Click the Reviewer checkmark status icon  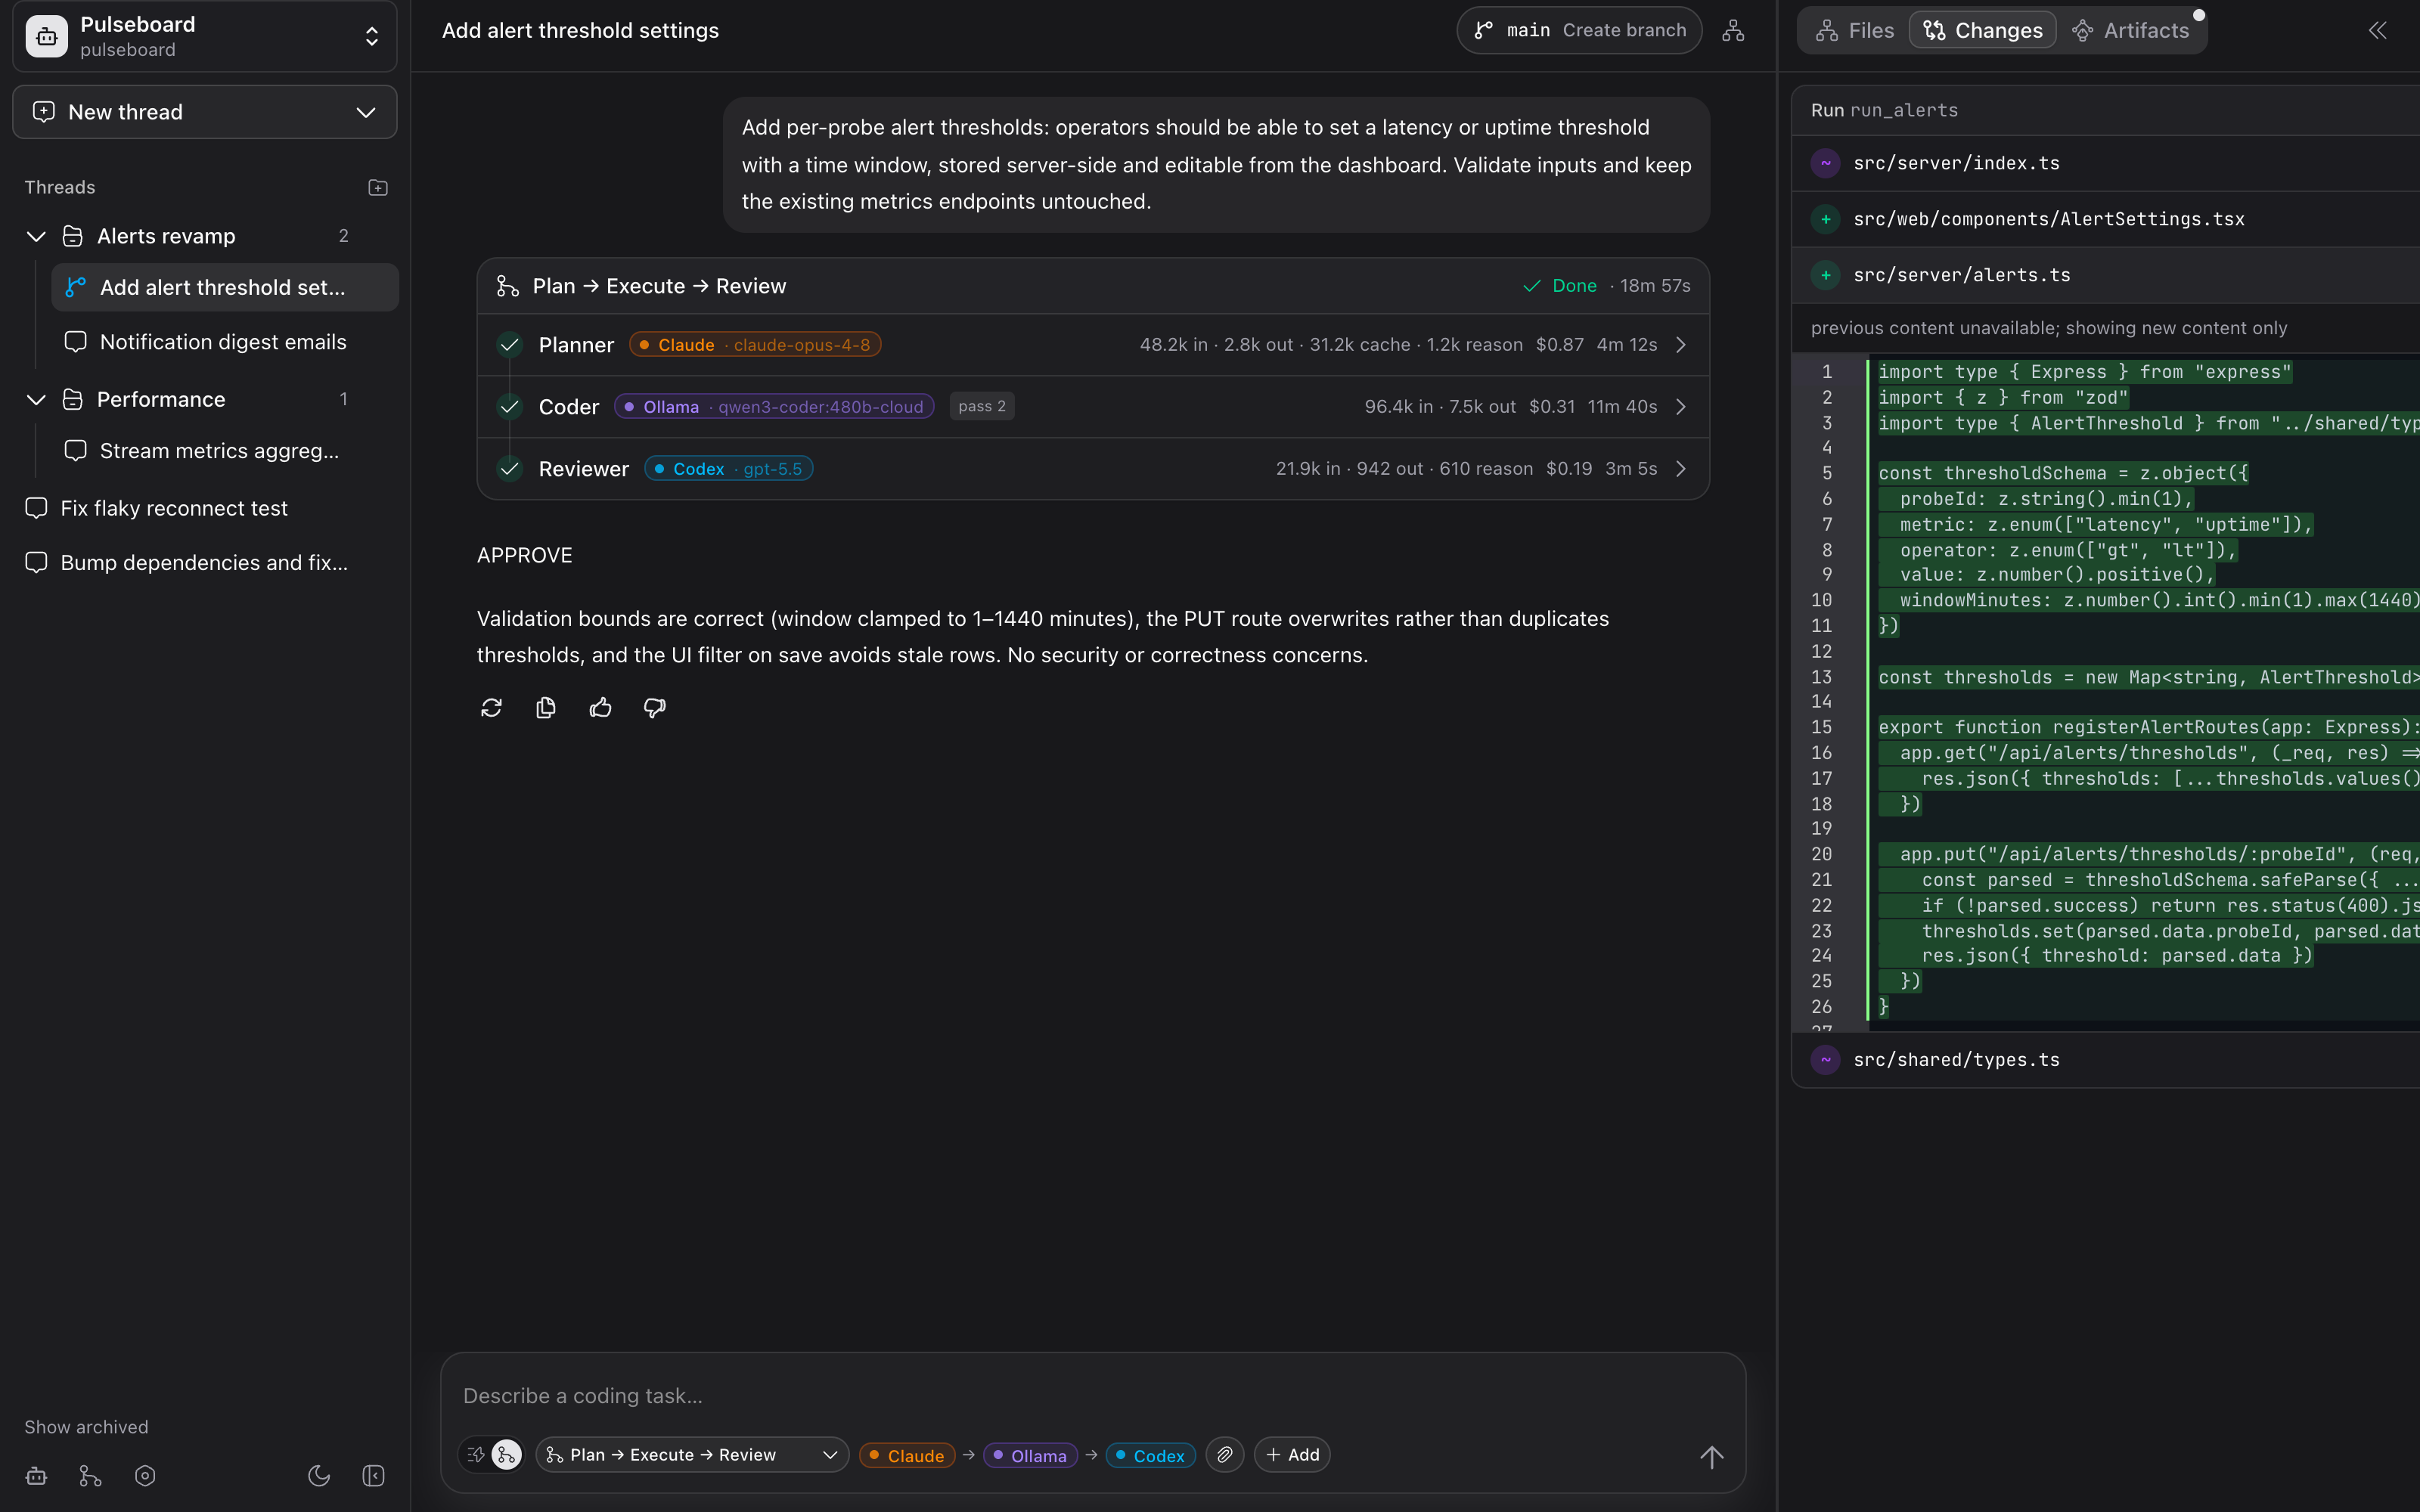(509, 469)
